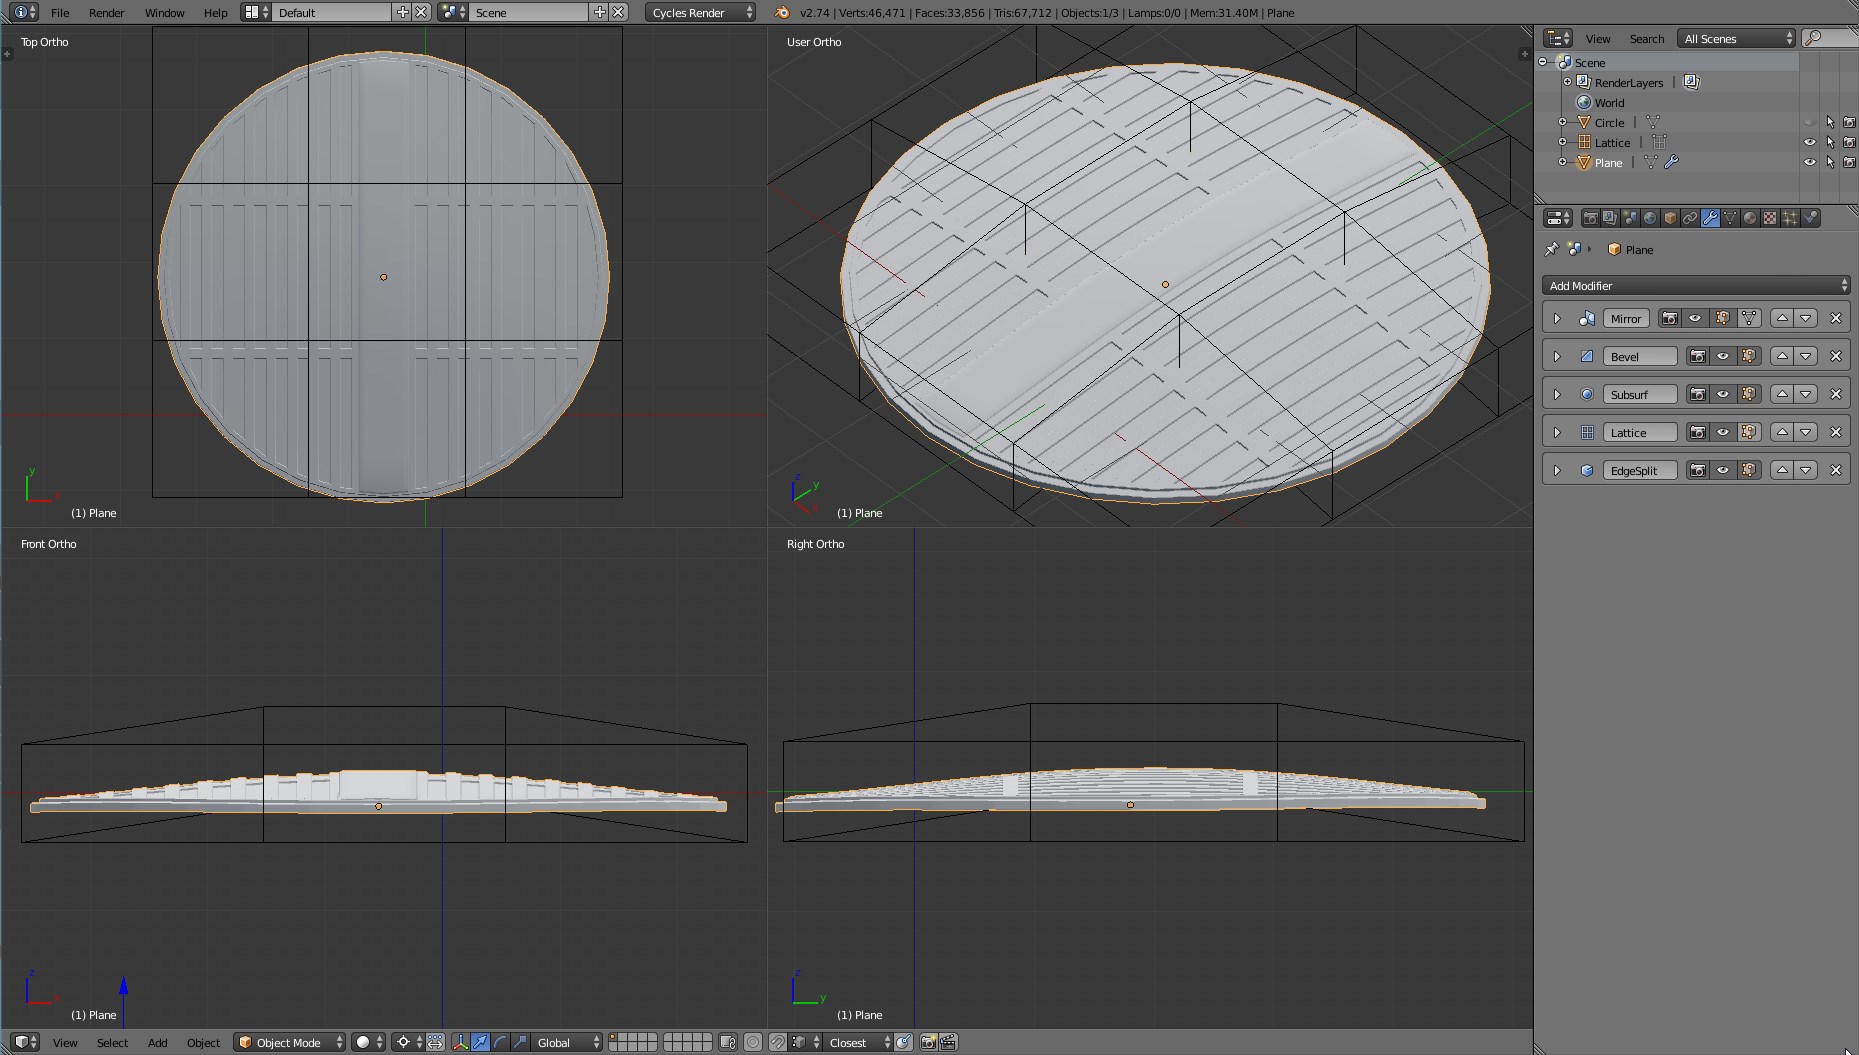Remove the EdgeSplit modifier
Image resolution: width=1859 pixels, height=1055 pixels.
(1835, 470)
